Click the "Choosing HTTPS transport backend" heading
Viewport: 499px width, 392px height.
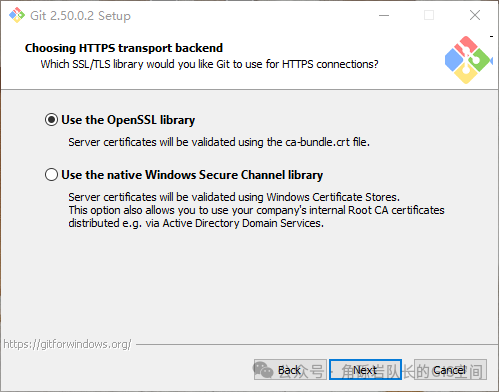[124, 48]
